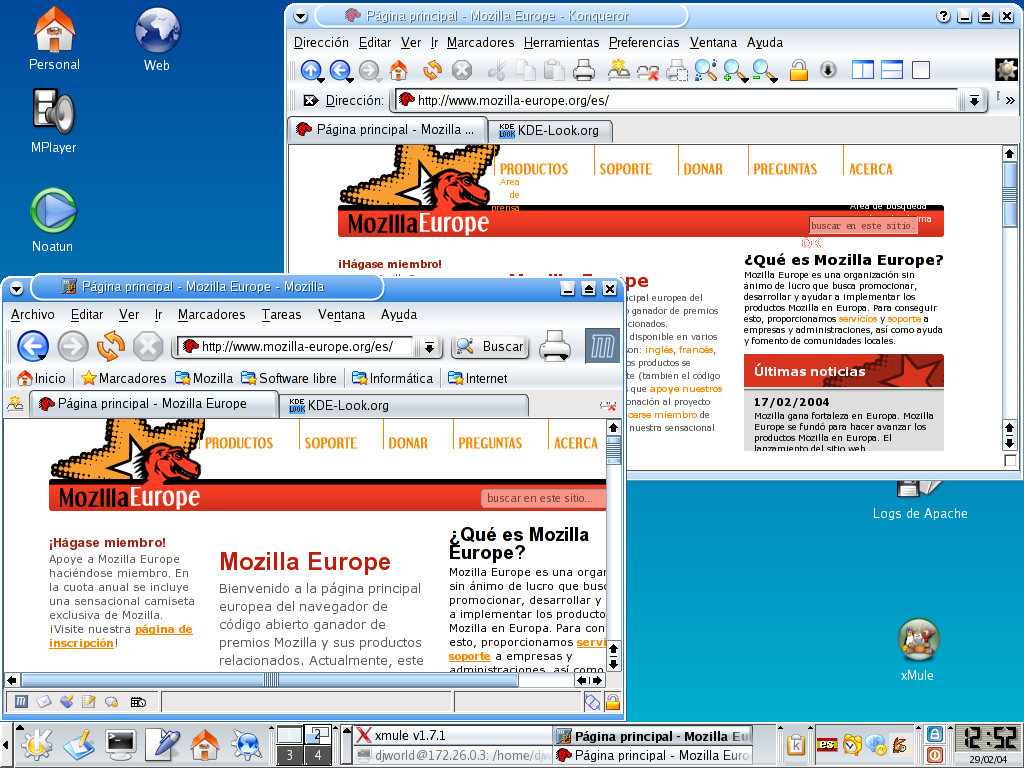The width and height of the screenshot is (1024, 768).
Task: Open the Klipper clipboard tray icon
Action: 796,744
